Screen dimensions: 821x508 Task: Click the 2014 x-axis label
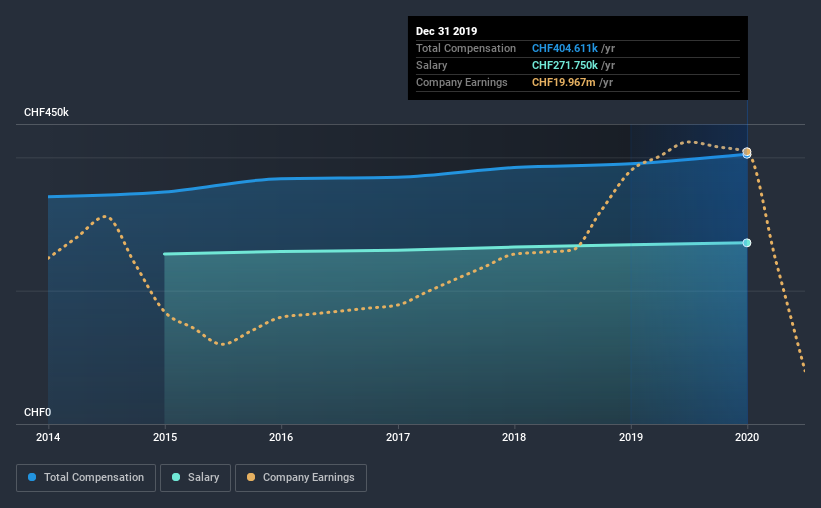48,437
